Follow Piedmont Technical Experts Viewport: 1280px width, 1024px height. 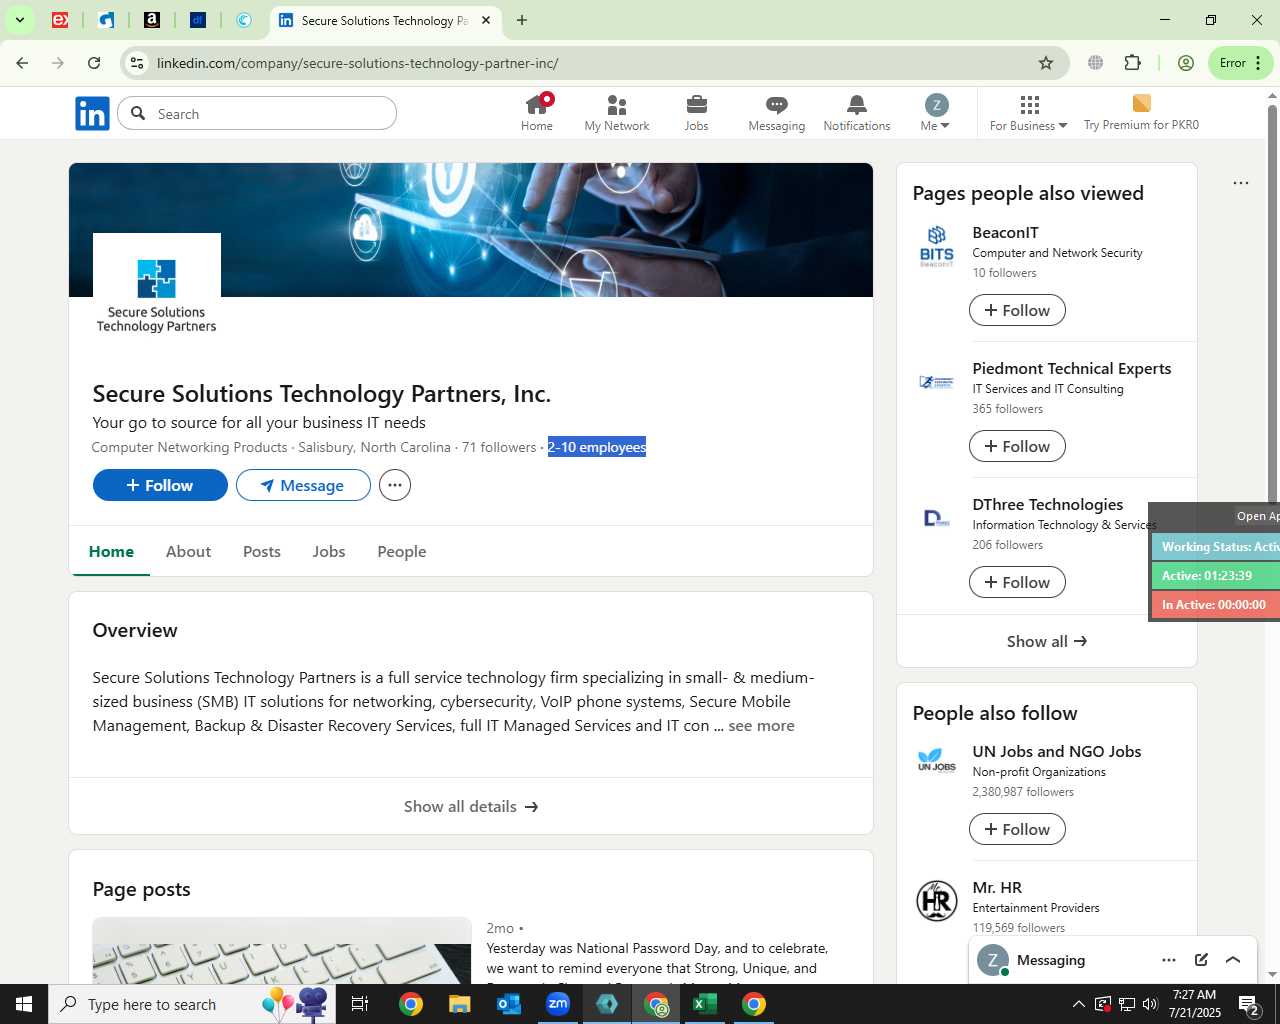(x=1017, y=446)
